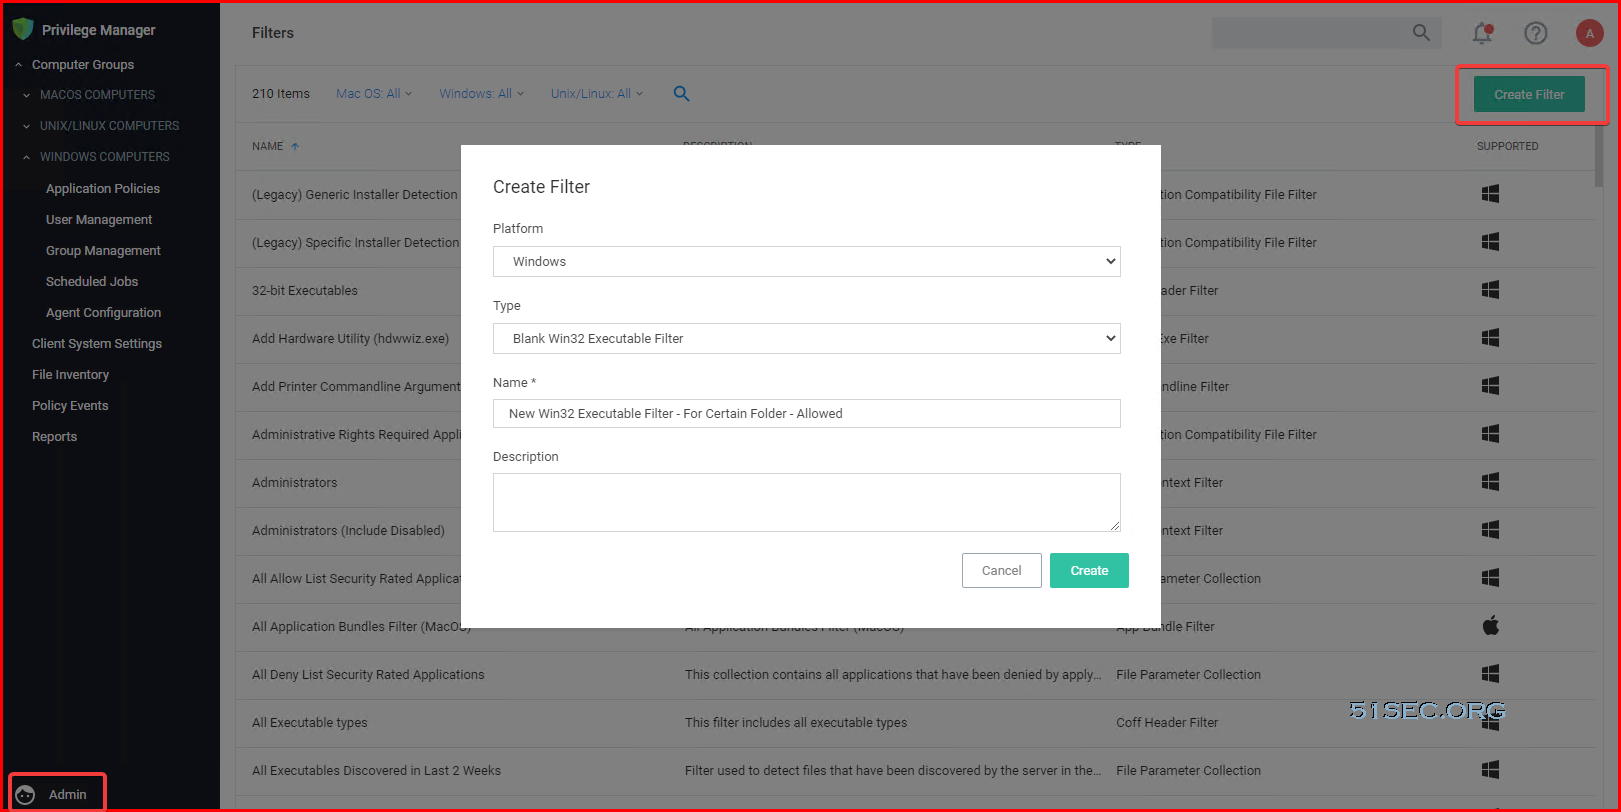Expand UNIX/LINUX COMPUTERS group
Viewport: 1621px width, 812px height.
pos(27,126)
